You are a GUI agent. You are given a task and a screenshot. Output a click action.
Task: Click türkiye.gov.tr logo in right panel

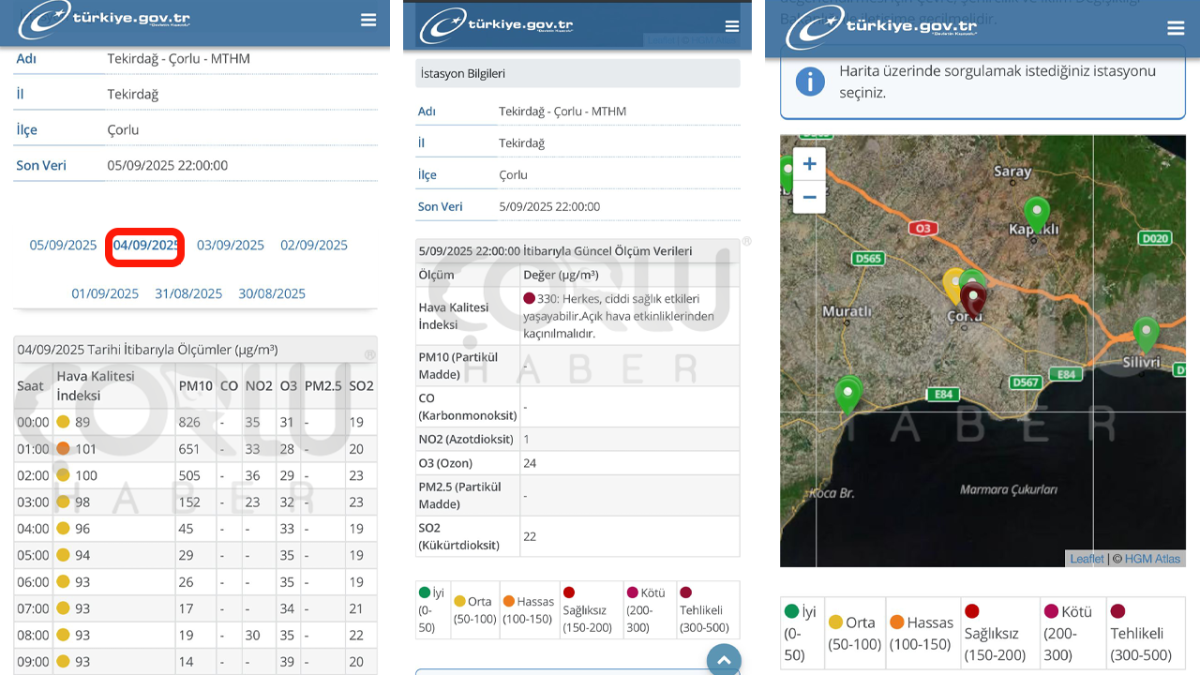(881, 28)
